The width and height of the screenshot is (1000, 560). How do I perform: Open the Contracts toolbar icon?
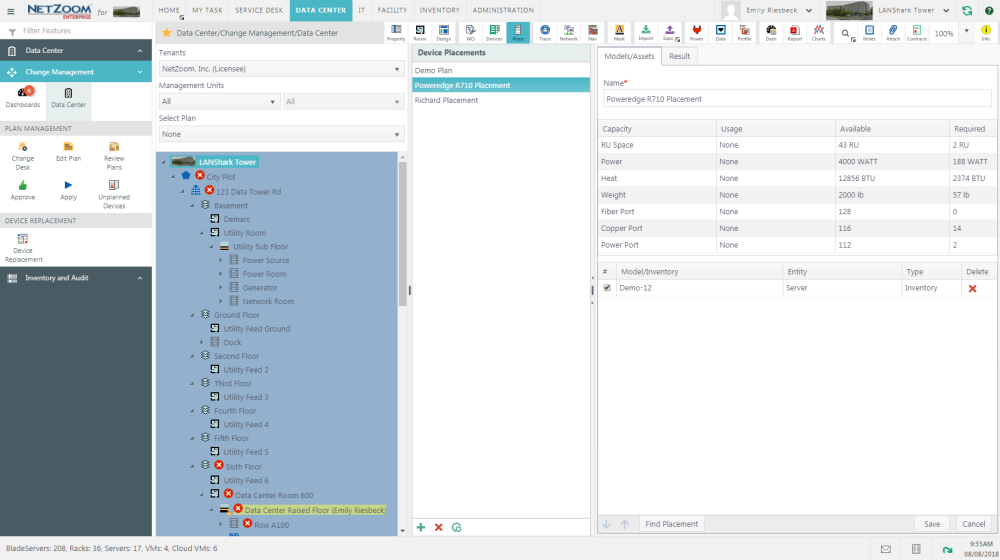pyautogui.click(x=916, y=33)
